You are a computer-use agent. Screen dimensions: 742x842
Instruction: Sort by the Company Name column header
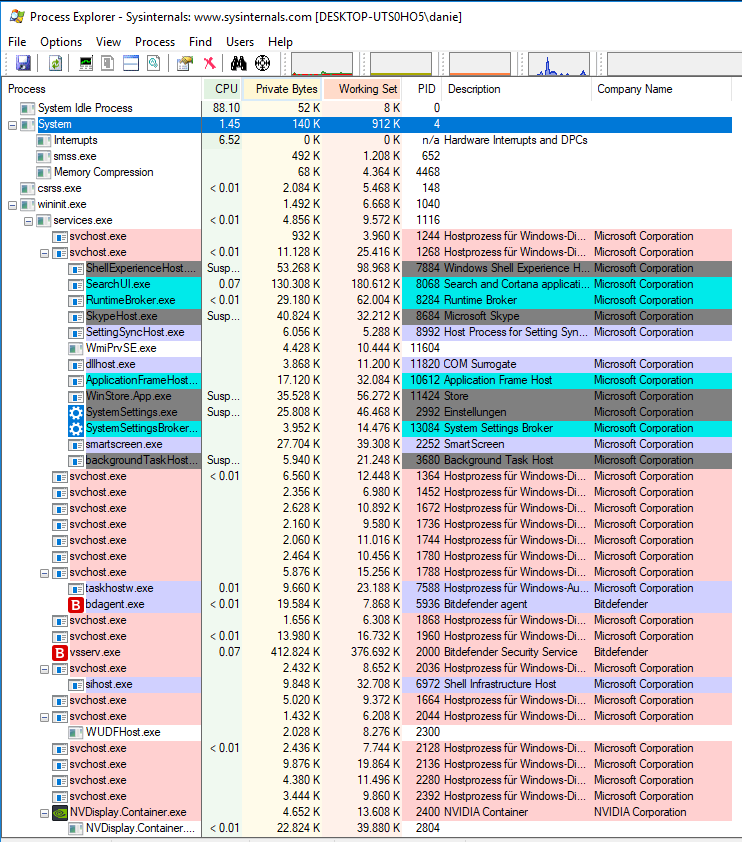click(x=662, y=89)
